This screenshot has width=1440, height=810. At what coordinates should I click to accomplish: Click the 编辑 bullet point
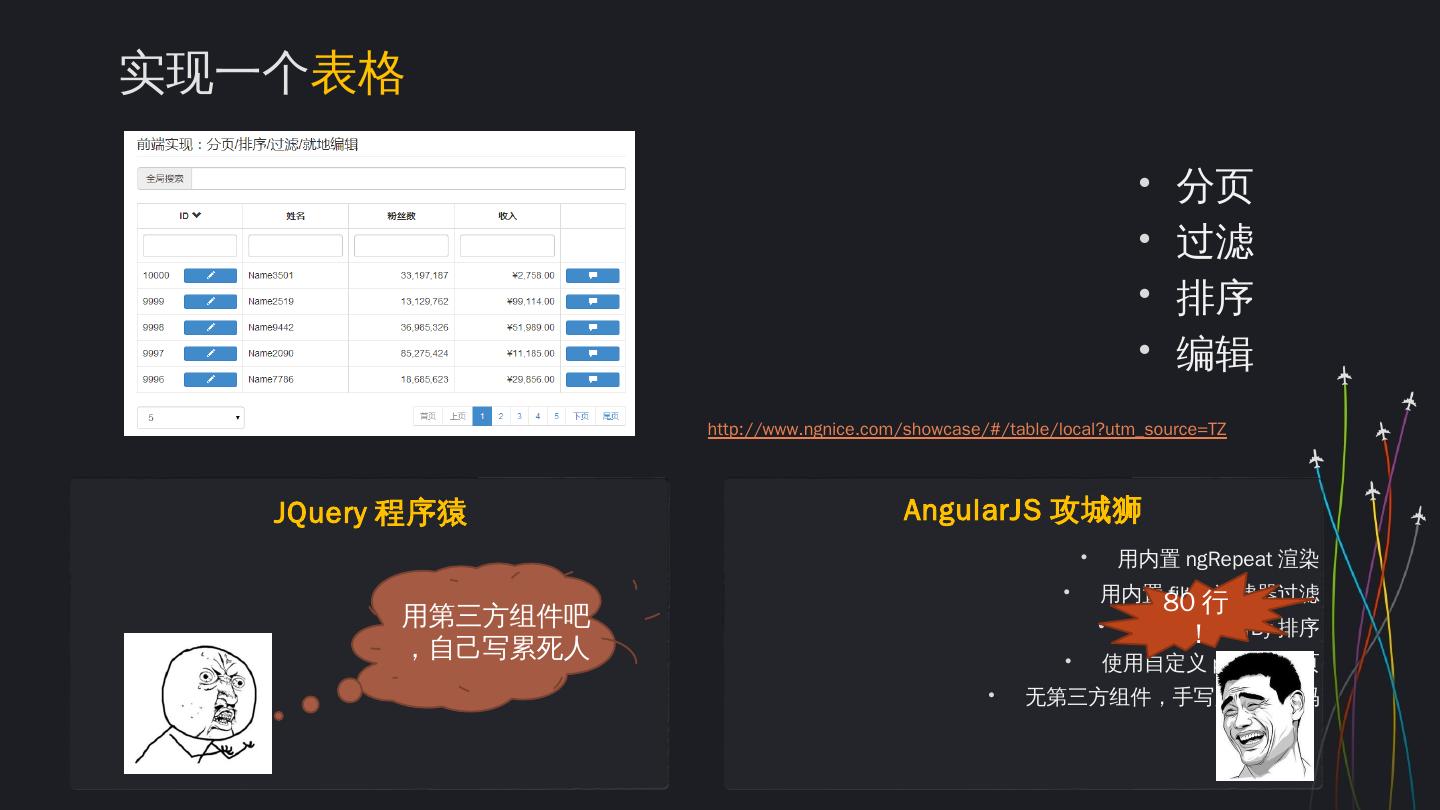(1215, 354)
